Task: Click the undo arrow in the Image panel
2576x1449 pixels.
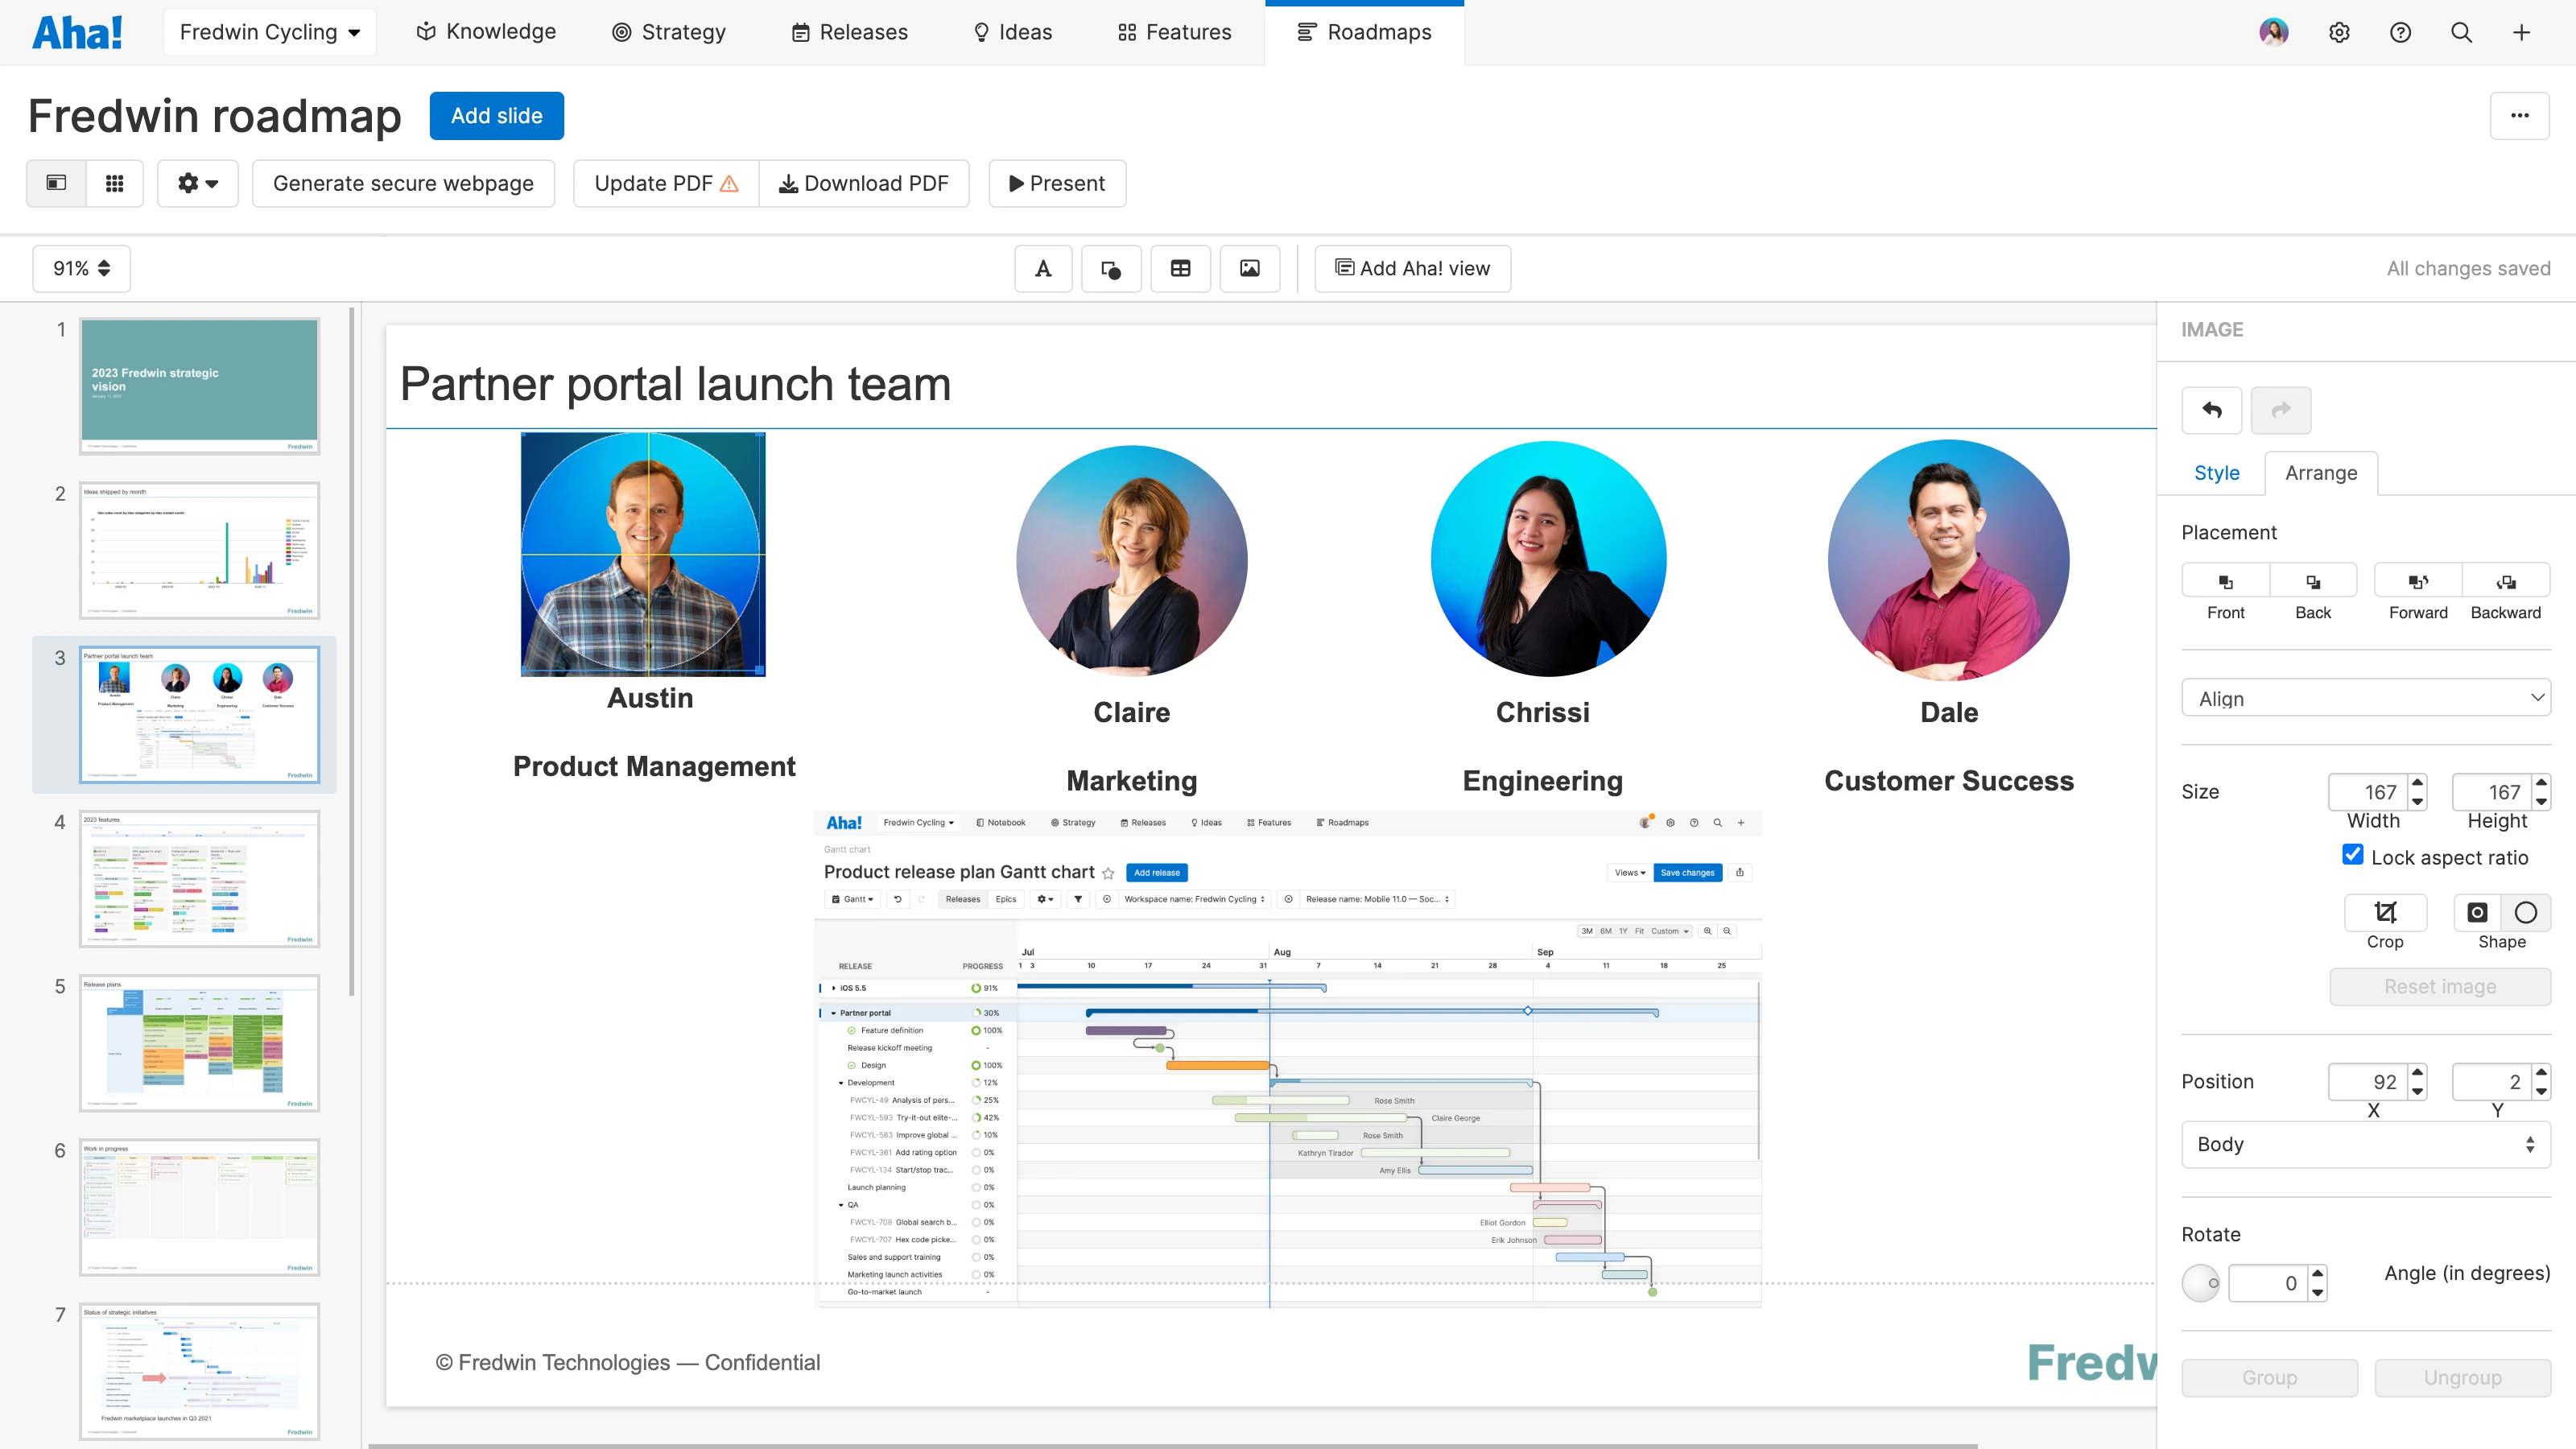Action: click(x=2211, y=410)
